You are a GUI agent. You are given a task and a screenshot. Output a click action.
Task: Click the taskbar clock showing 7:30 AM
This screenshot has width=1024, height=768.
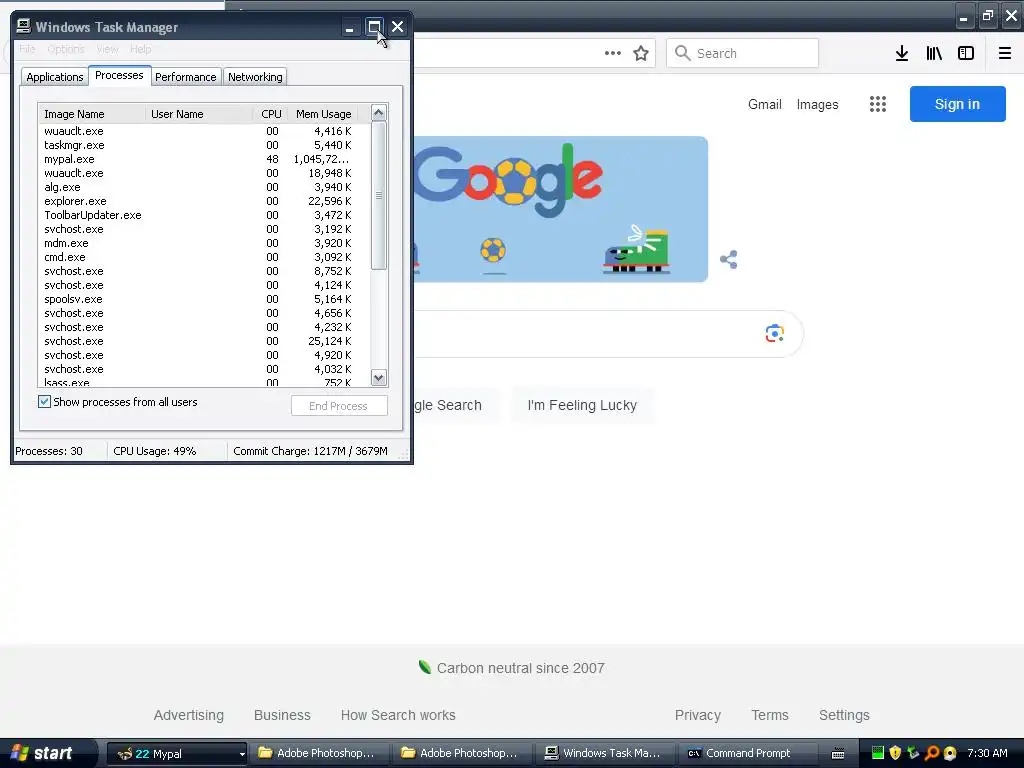987,753
